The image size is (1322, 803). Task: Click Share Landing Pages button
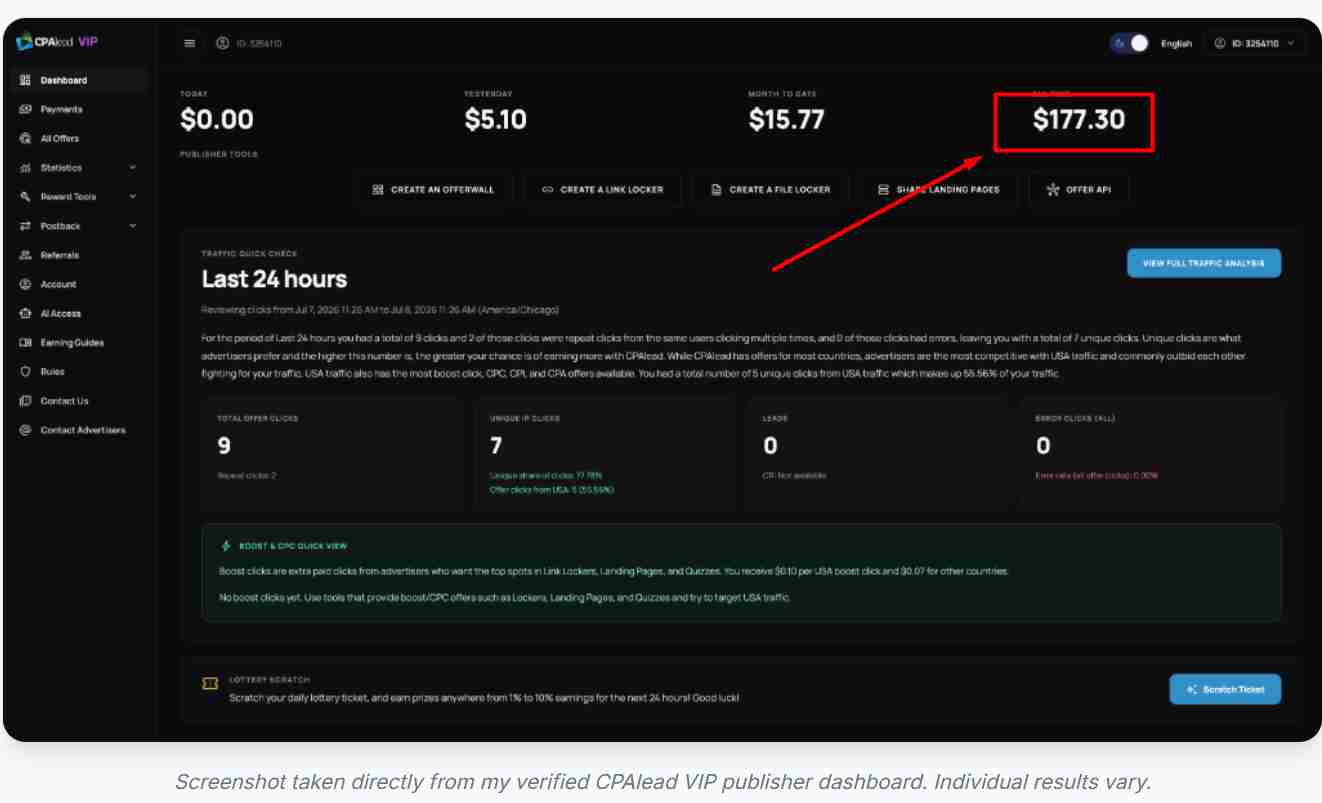[x=939, y=189]
